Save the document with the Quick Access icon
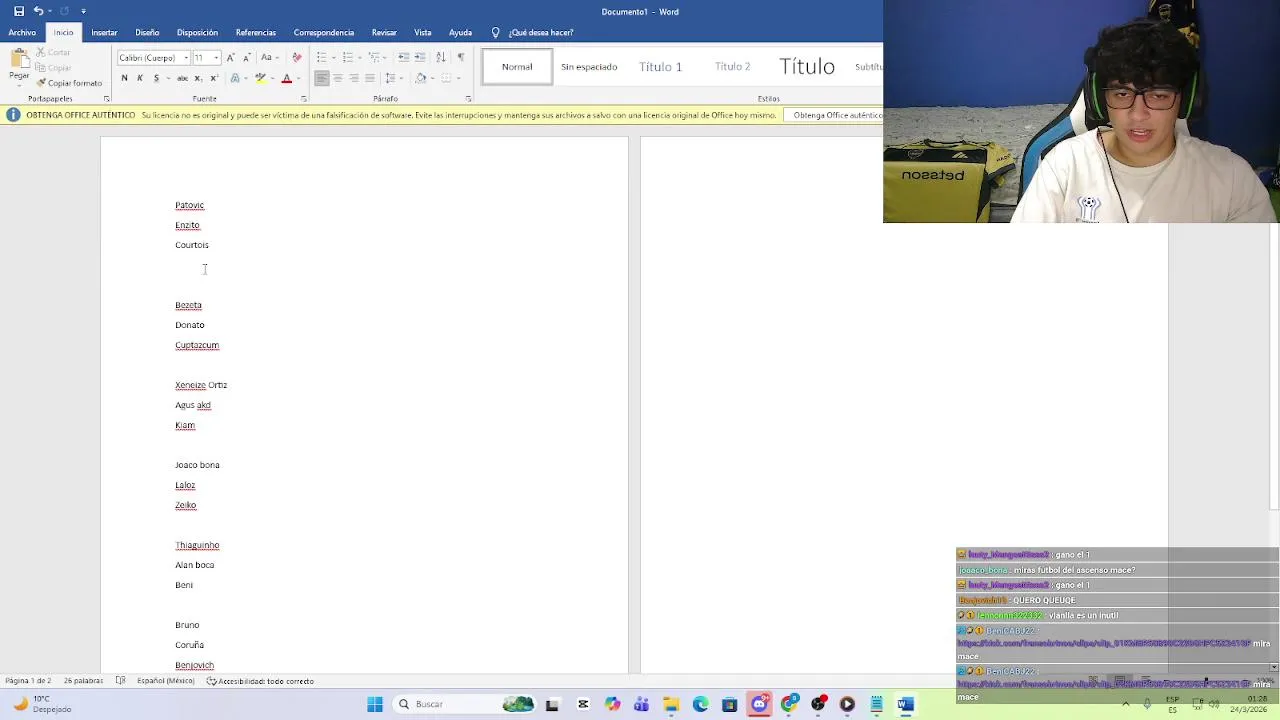 pos(19,11)
